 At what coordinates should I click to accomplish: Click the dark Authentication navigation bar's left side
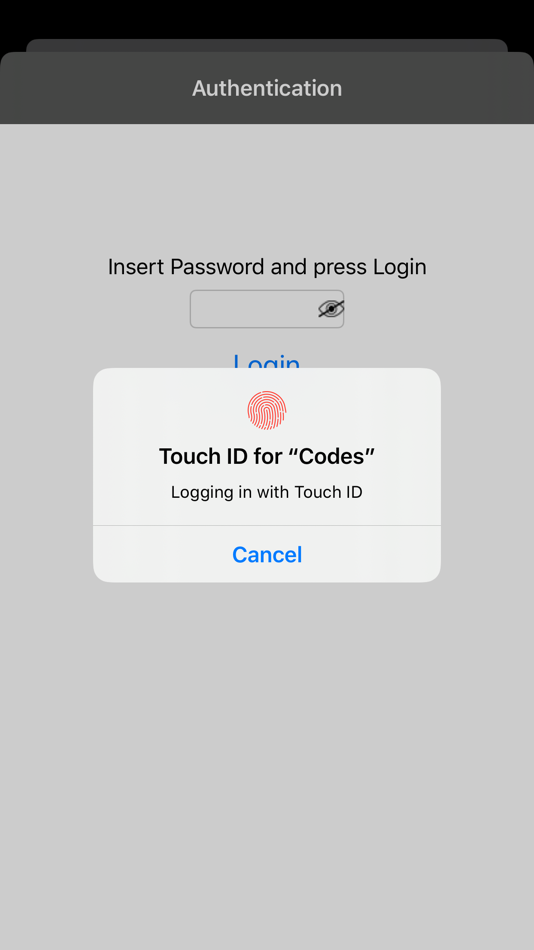91,88
